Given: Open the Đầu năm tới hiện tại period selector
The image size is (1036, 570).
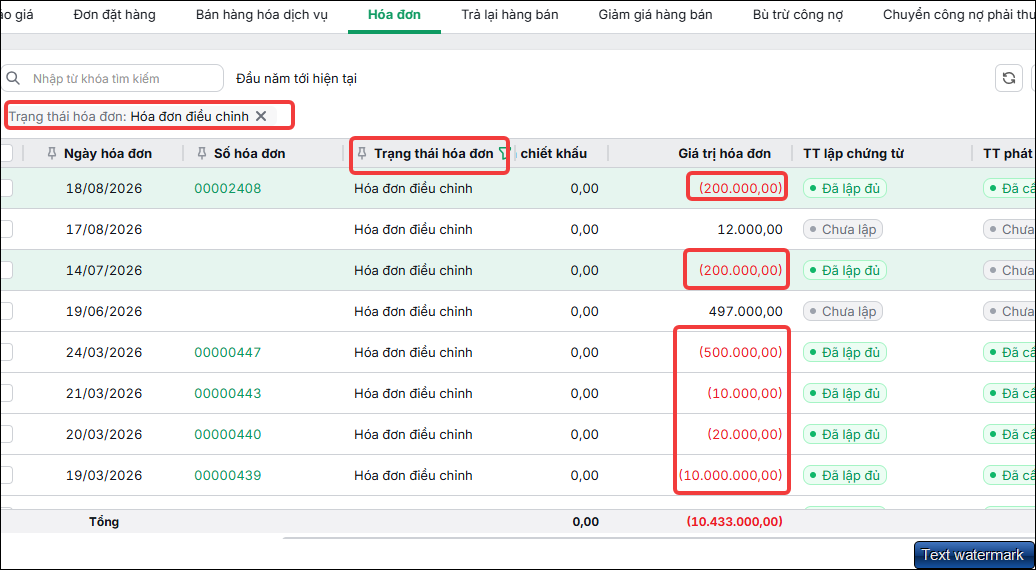Looking at the screenshot, I should [296, 79].
